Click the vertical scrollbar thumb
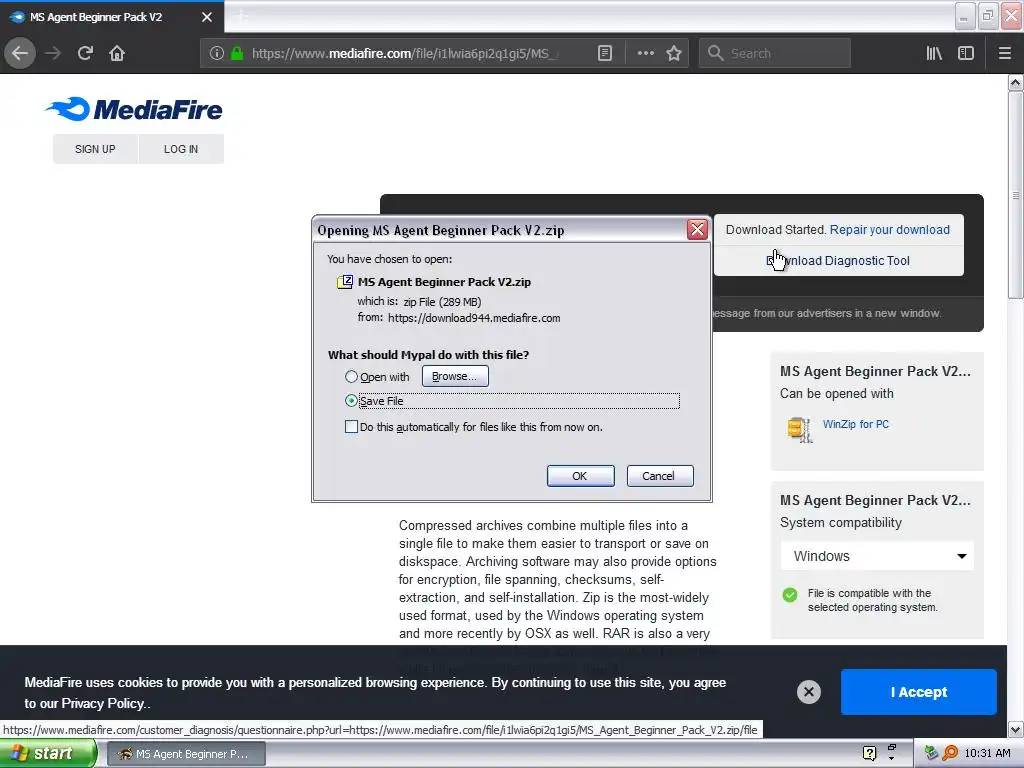 coord(1016,195)
